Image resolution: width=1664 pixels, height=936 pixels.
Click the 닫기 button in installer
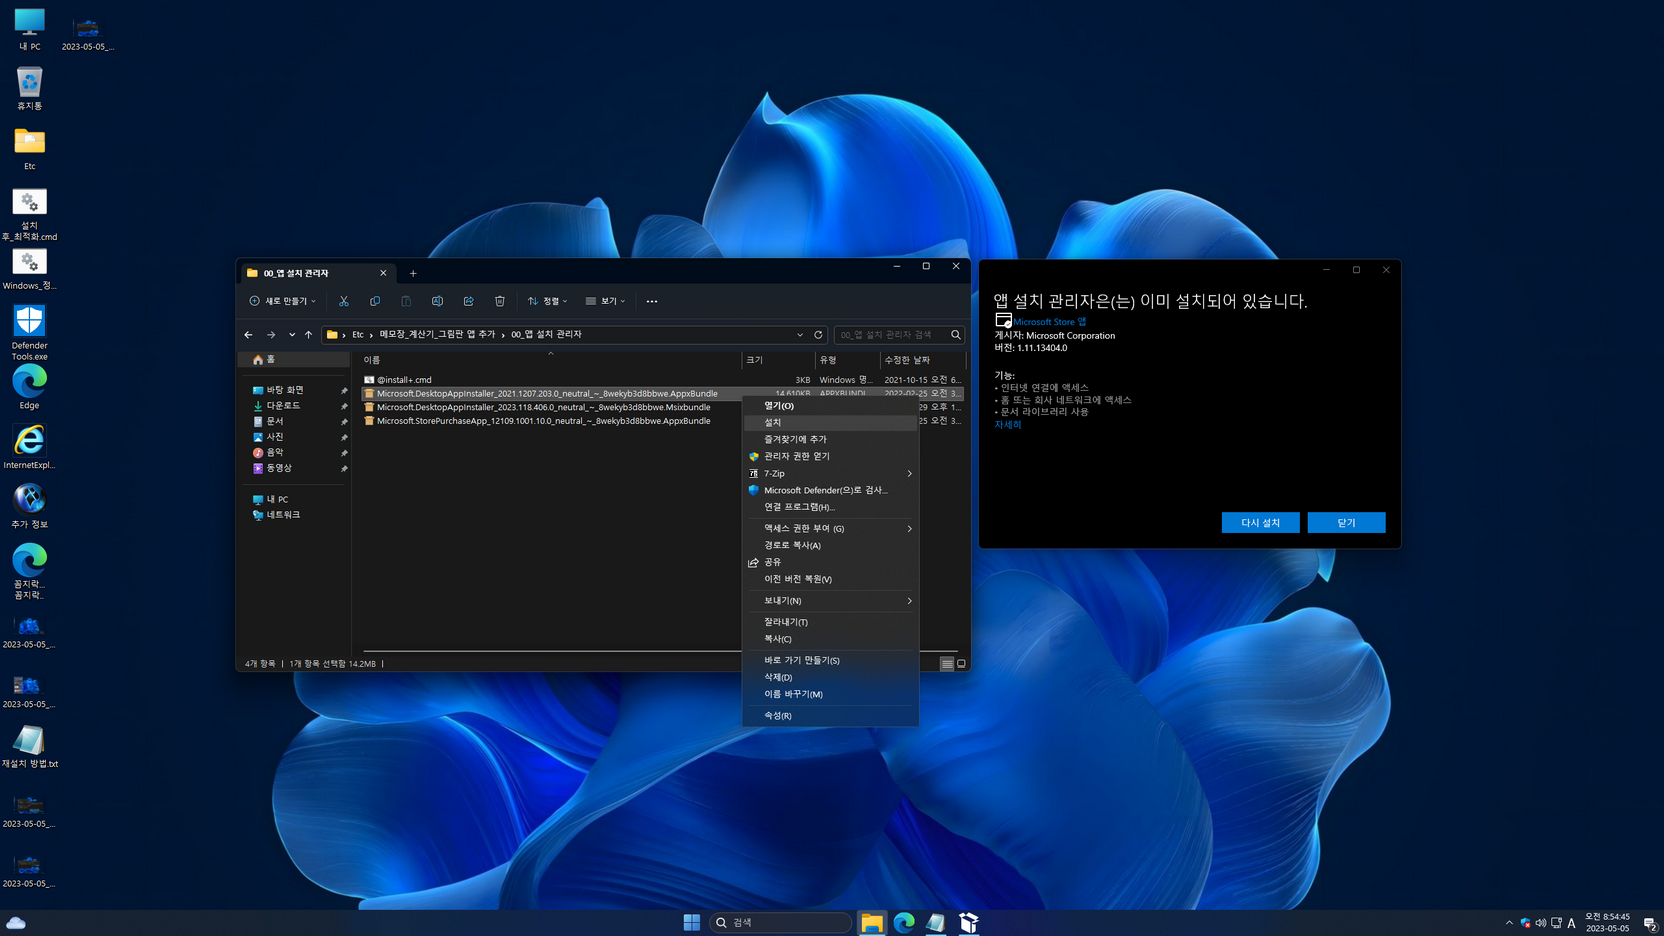1346,522
